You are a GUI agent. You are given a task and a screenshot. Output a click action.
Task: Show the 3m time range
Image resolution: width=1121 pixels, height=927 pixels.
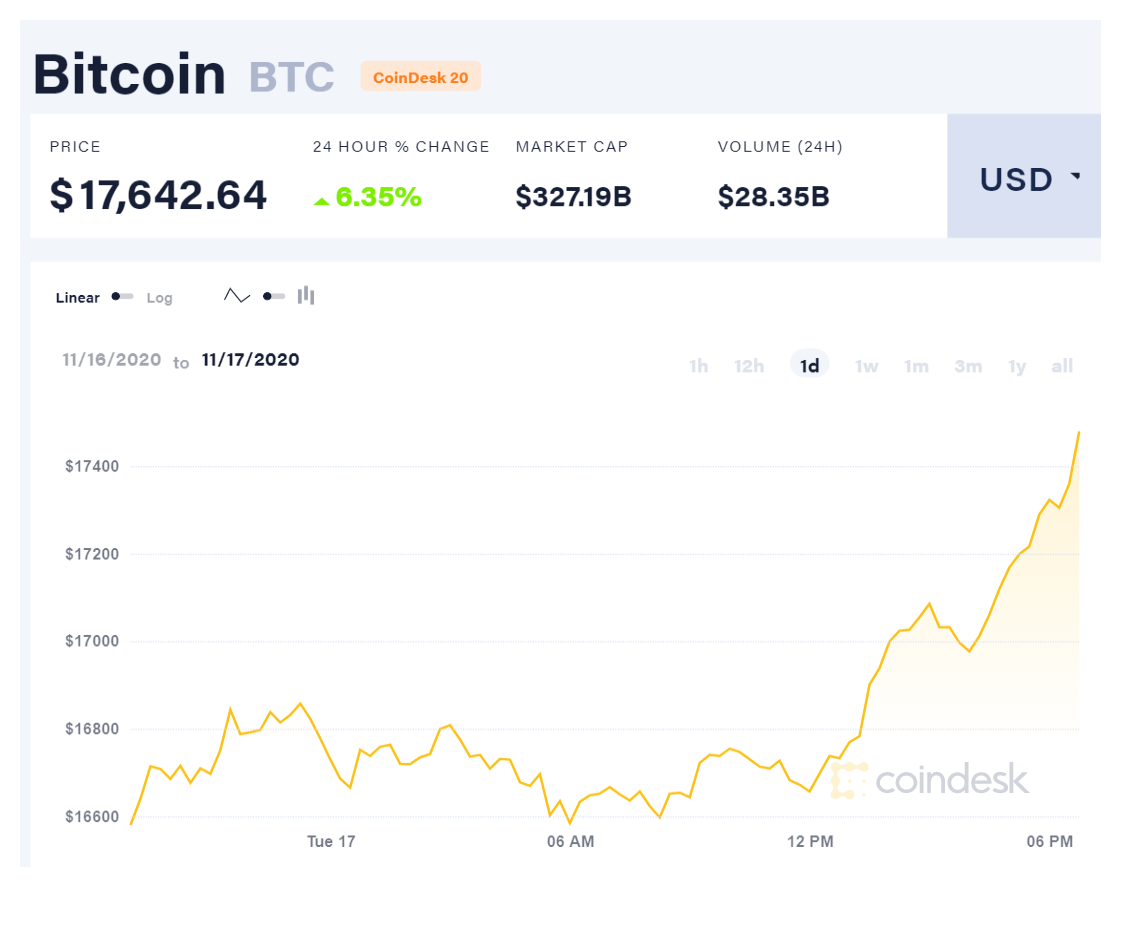coord(968,366)
